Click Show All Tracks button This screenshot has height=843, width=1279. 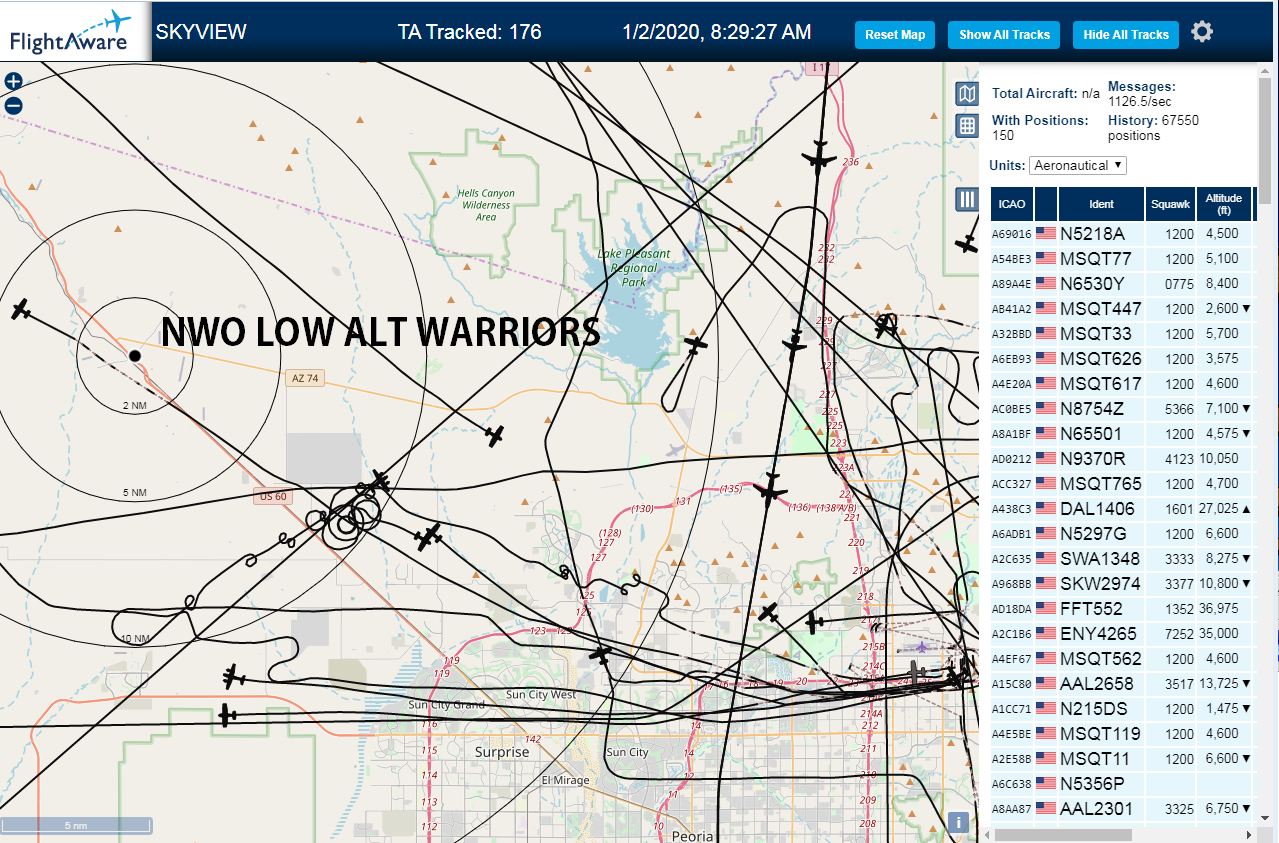[x=1004, y=34]
